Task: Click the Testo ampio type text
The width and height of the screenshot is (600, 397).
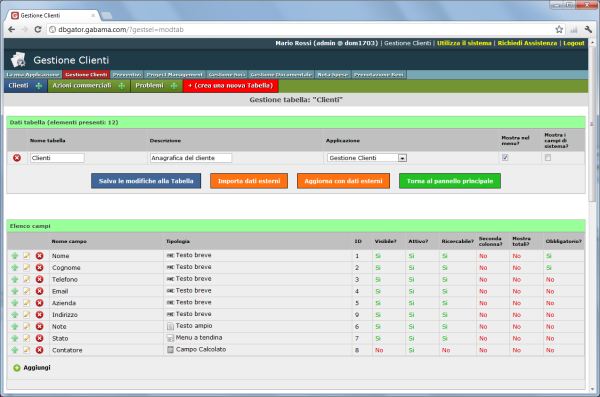Action: click(x=194, y=326)
